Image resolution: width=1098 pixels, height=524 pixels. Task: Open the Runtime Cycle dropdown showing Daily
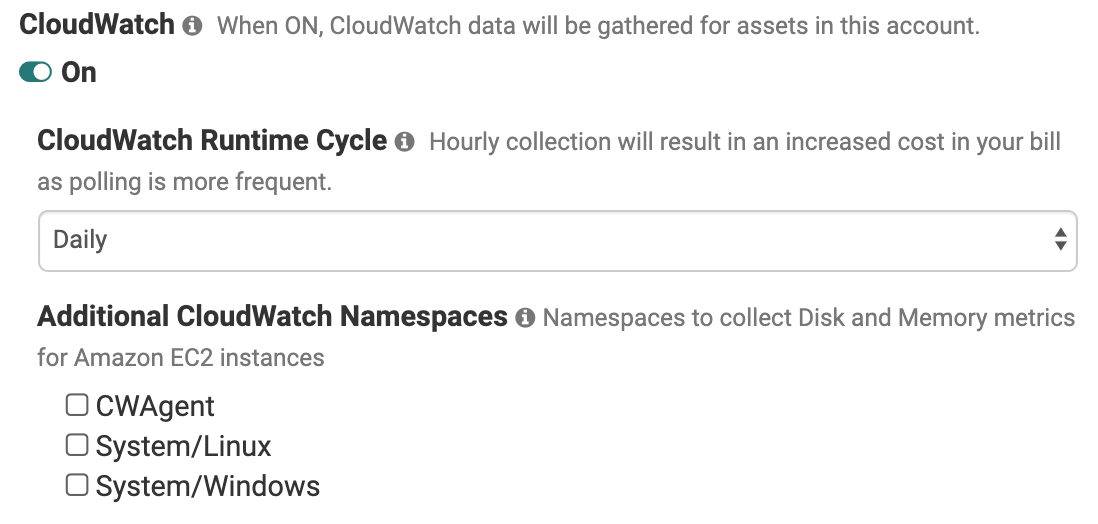pyautogui.click(x=556, y=240)
